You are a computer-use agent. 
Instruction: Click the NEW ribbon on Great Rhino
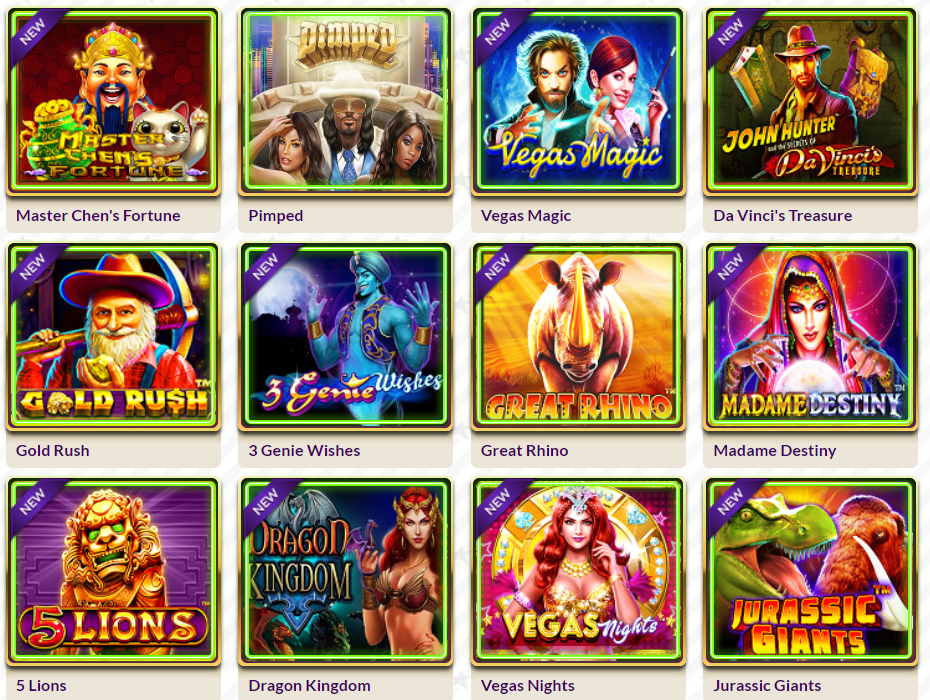[497, 267]
